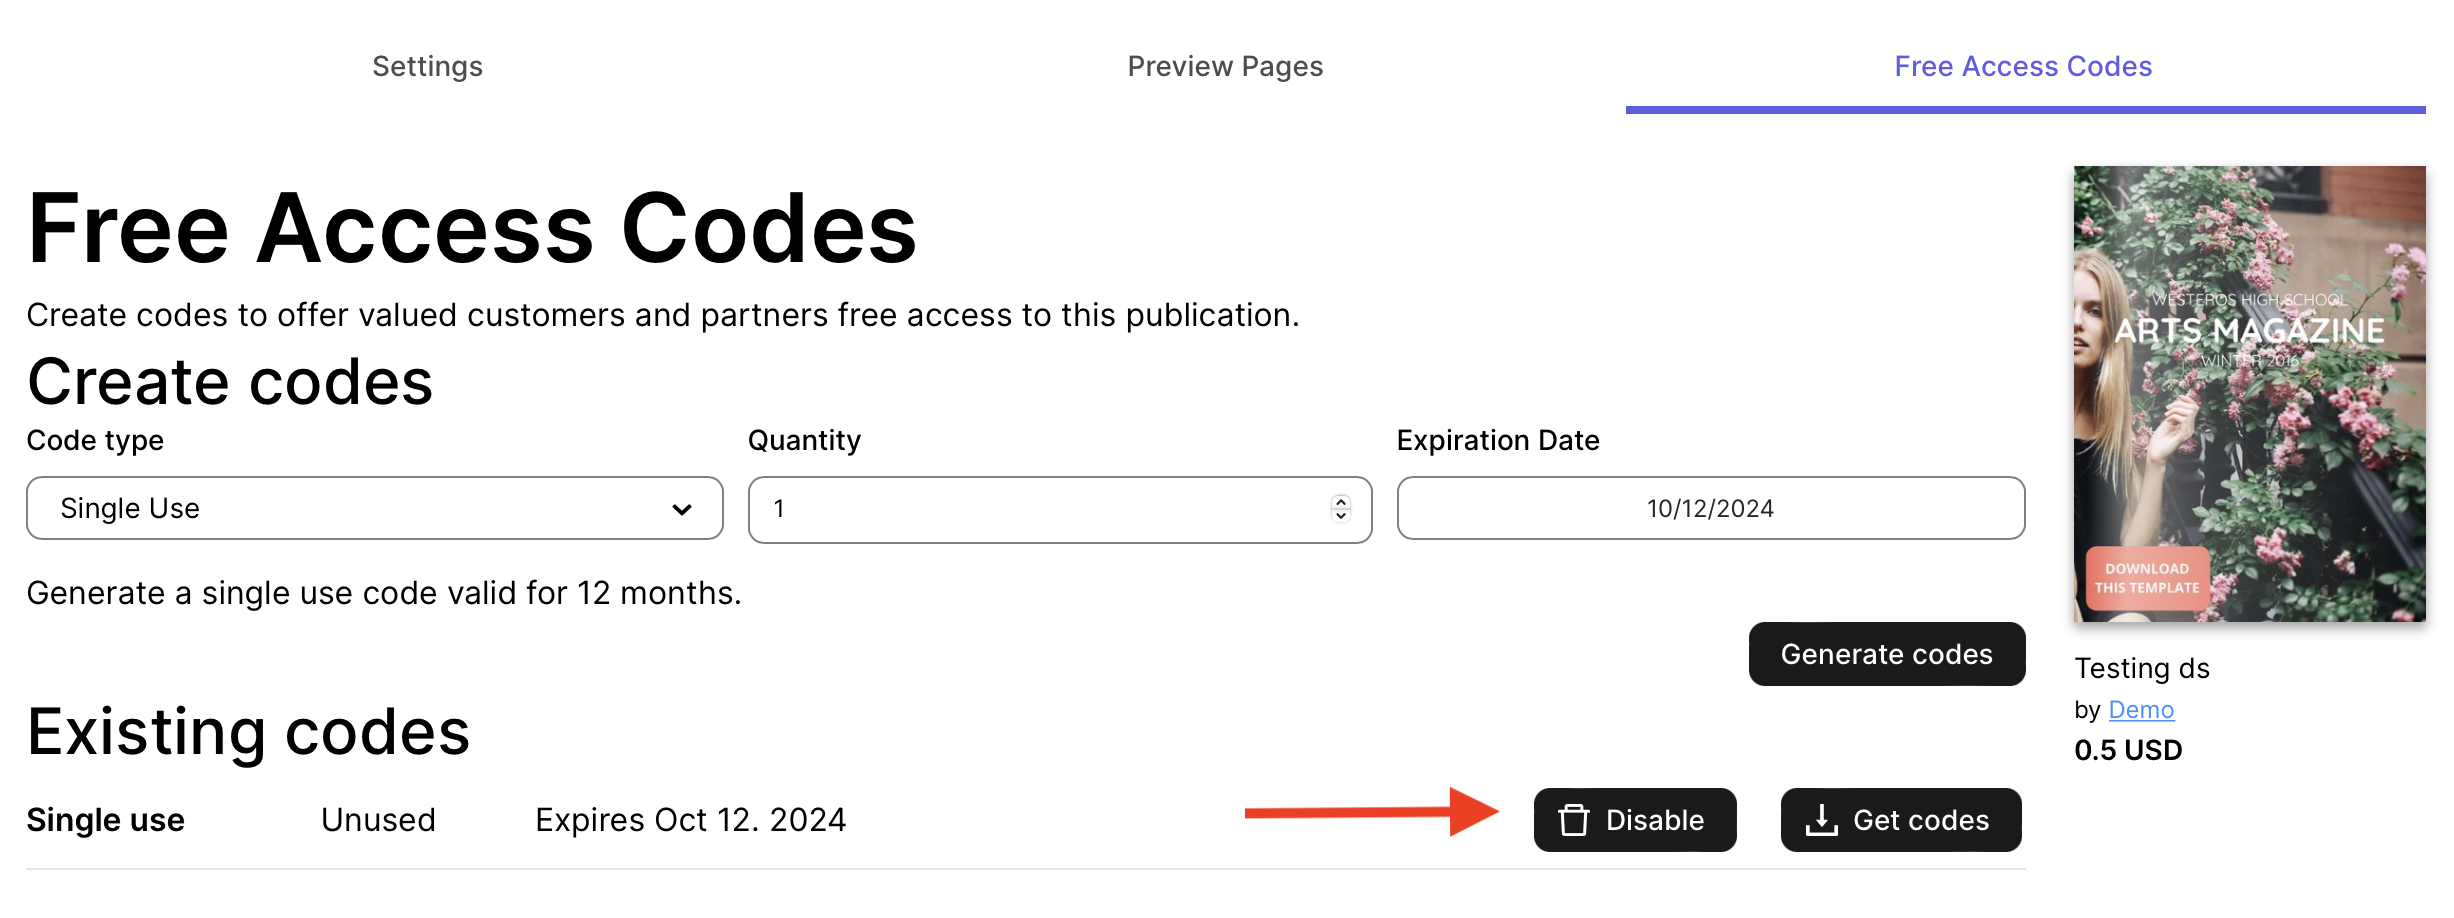This screenshot has height=918, width=2454.
Task: Click the Quantity number field
Action: point(1040,509)
